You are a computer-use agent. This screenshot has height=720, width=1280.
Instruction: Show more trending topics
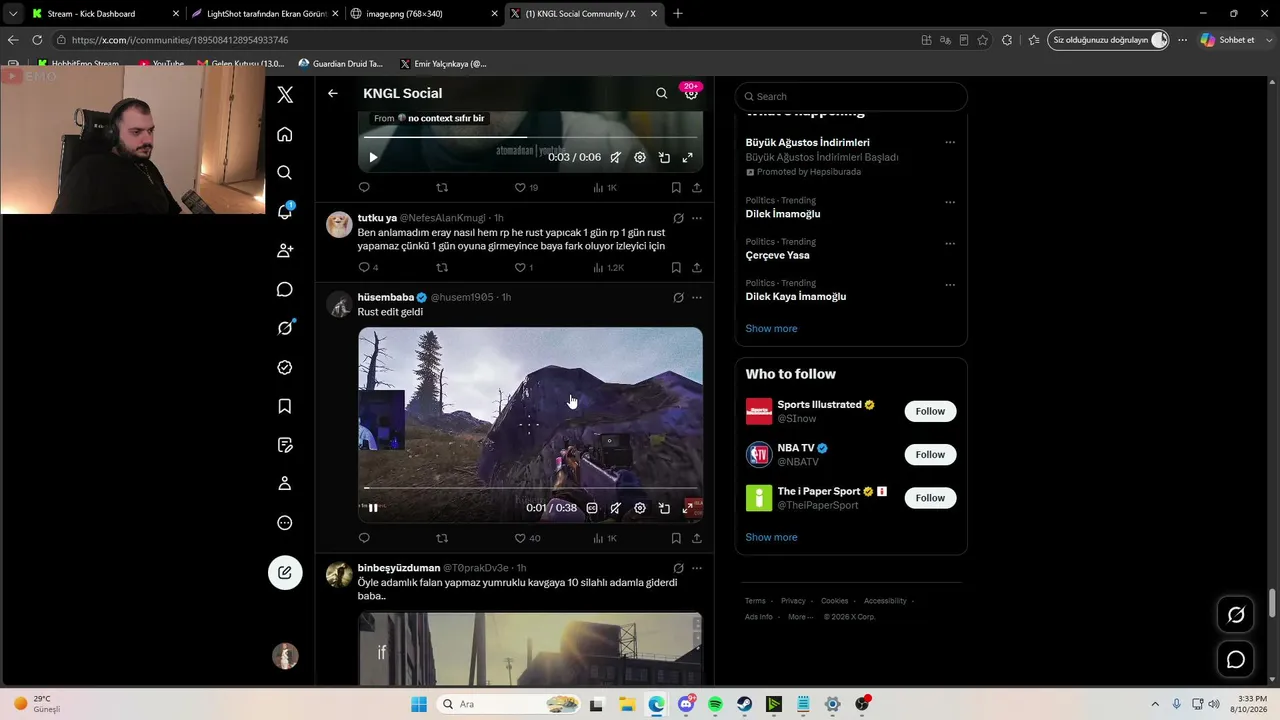pos(771,328)
